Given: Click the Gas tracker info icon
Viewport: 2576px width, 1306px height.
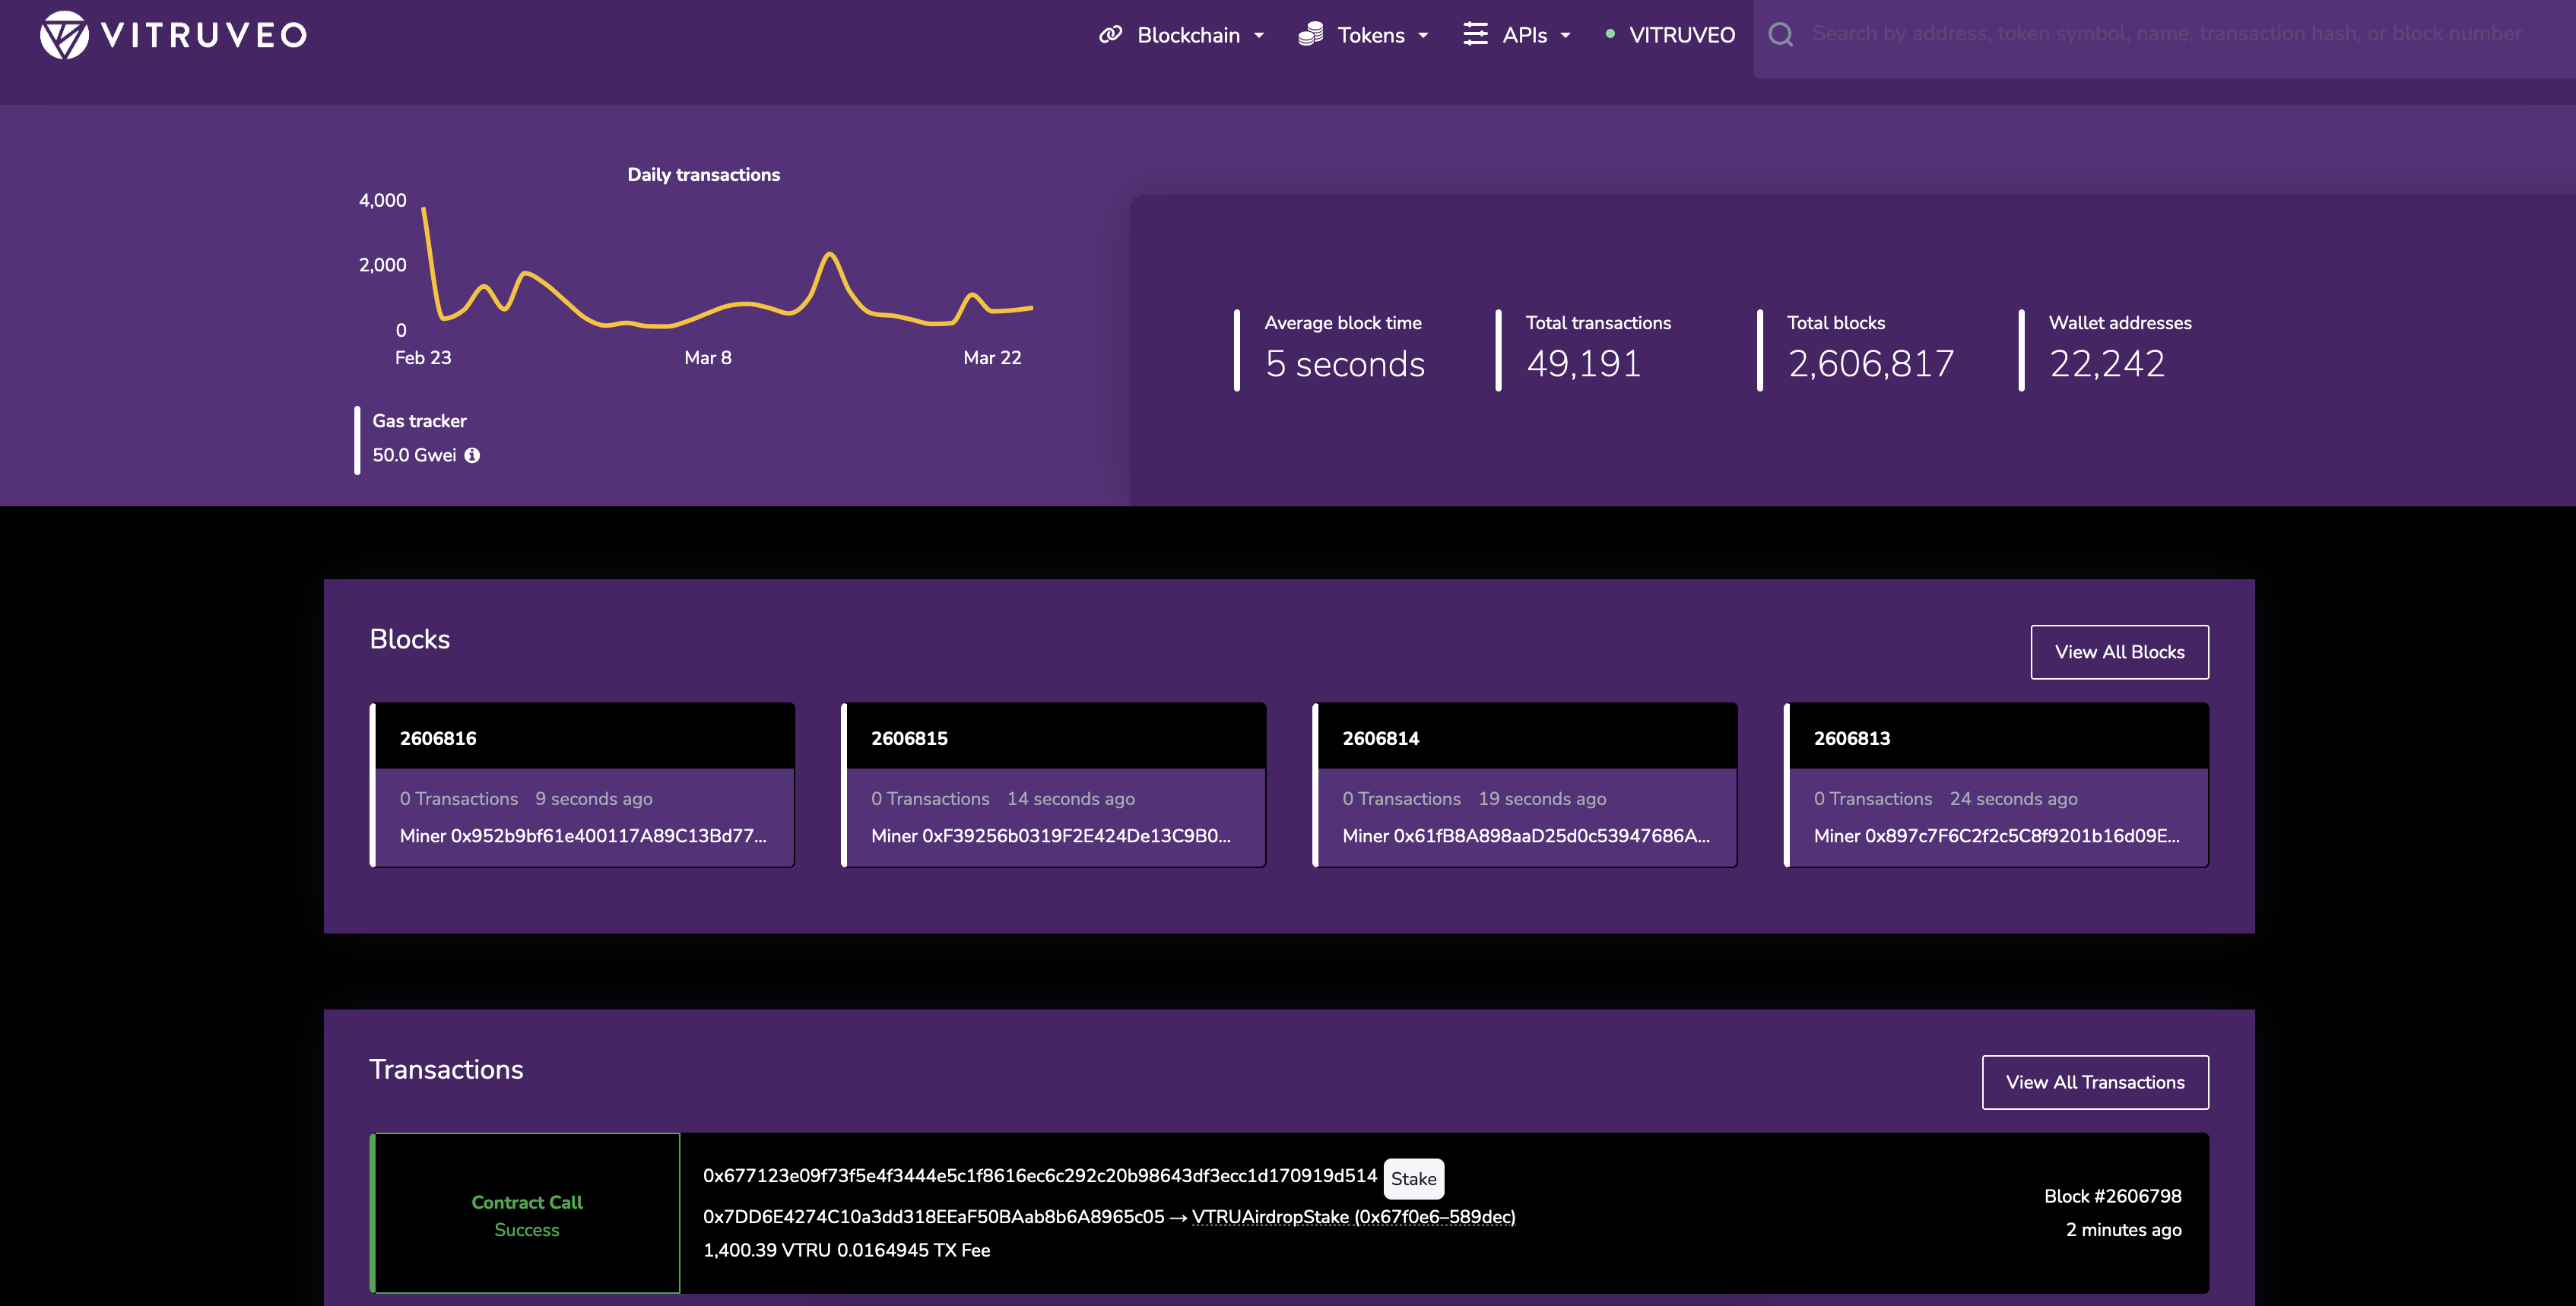Looking at the screenshot, I should tap(472, 455).
